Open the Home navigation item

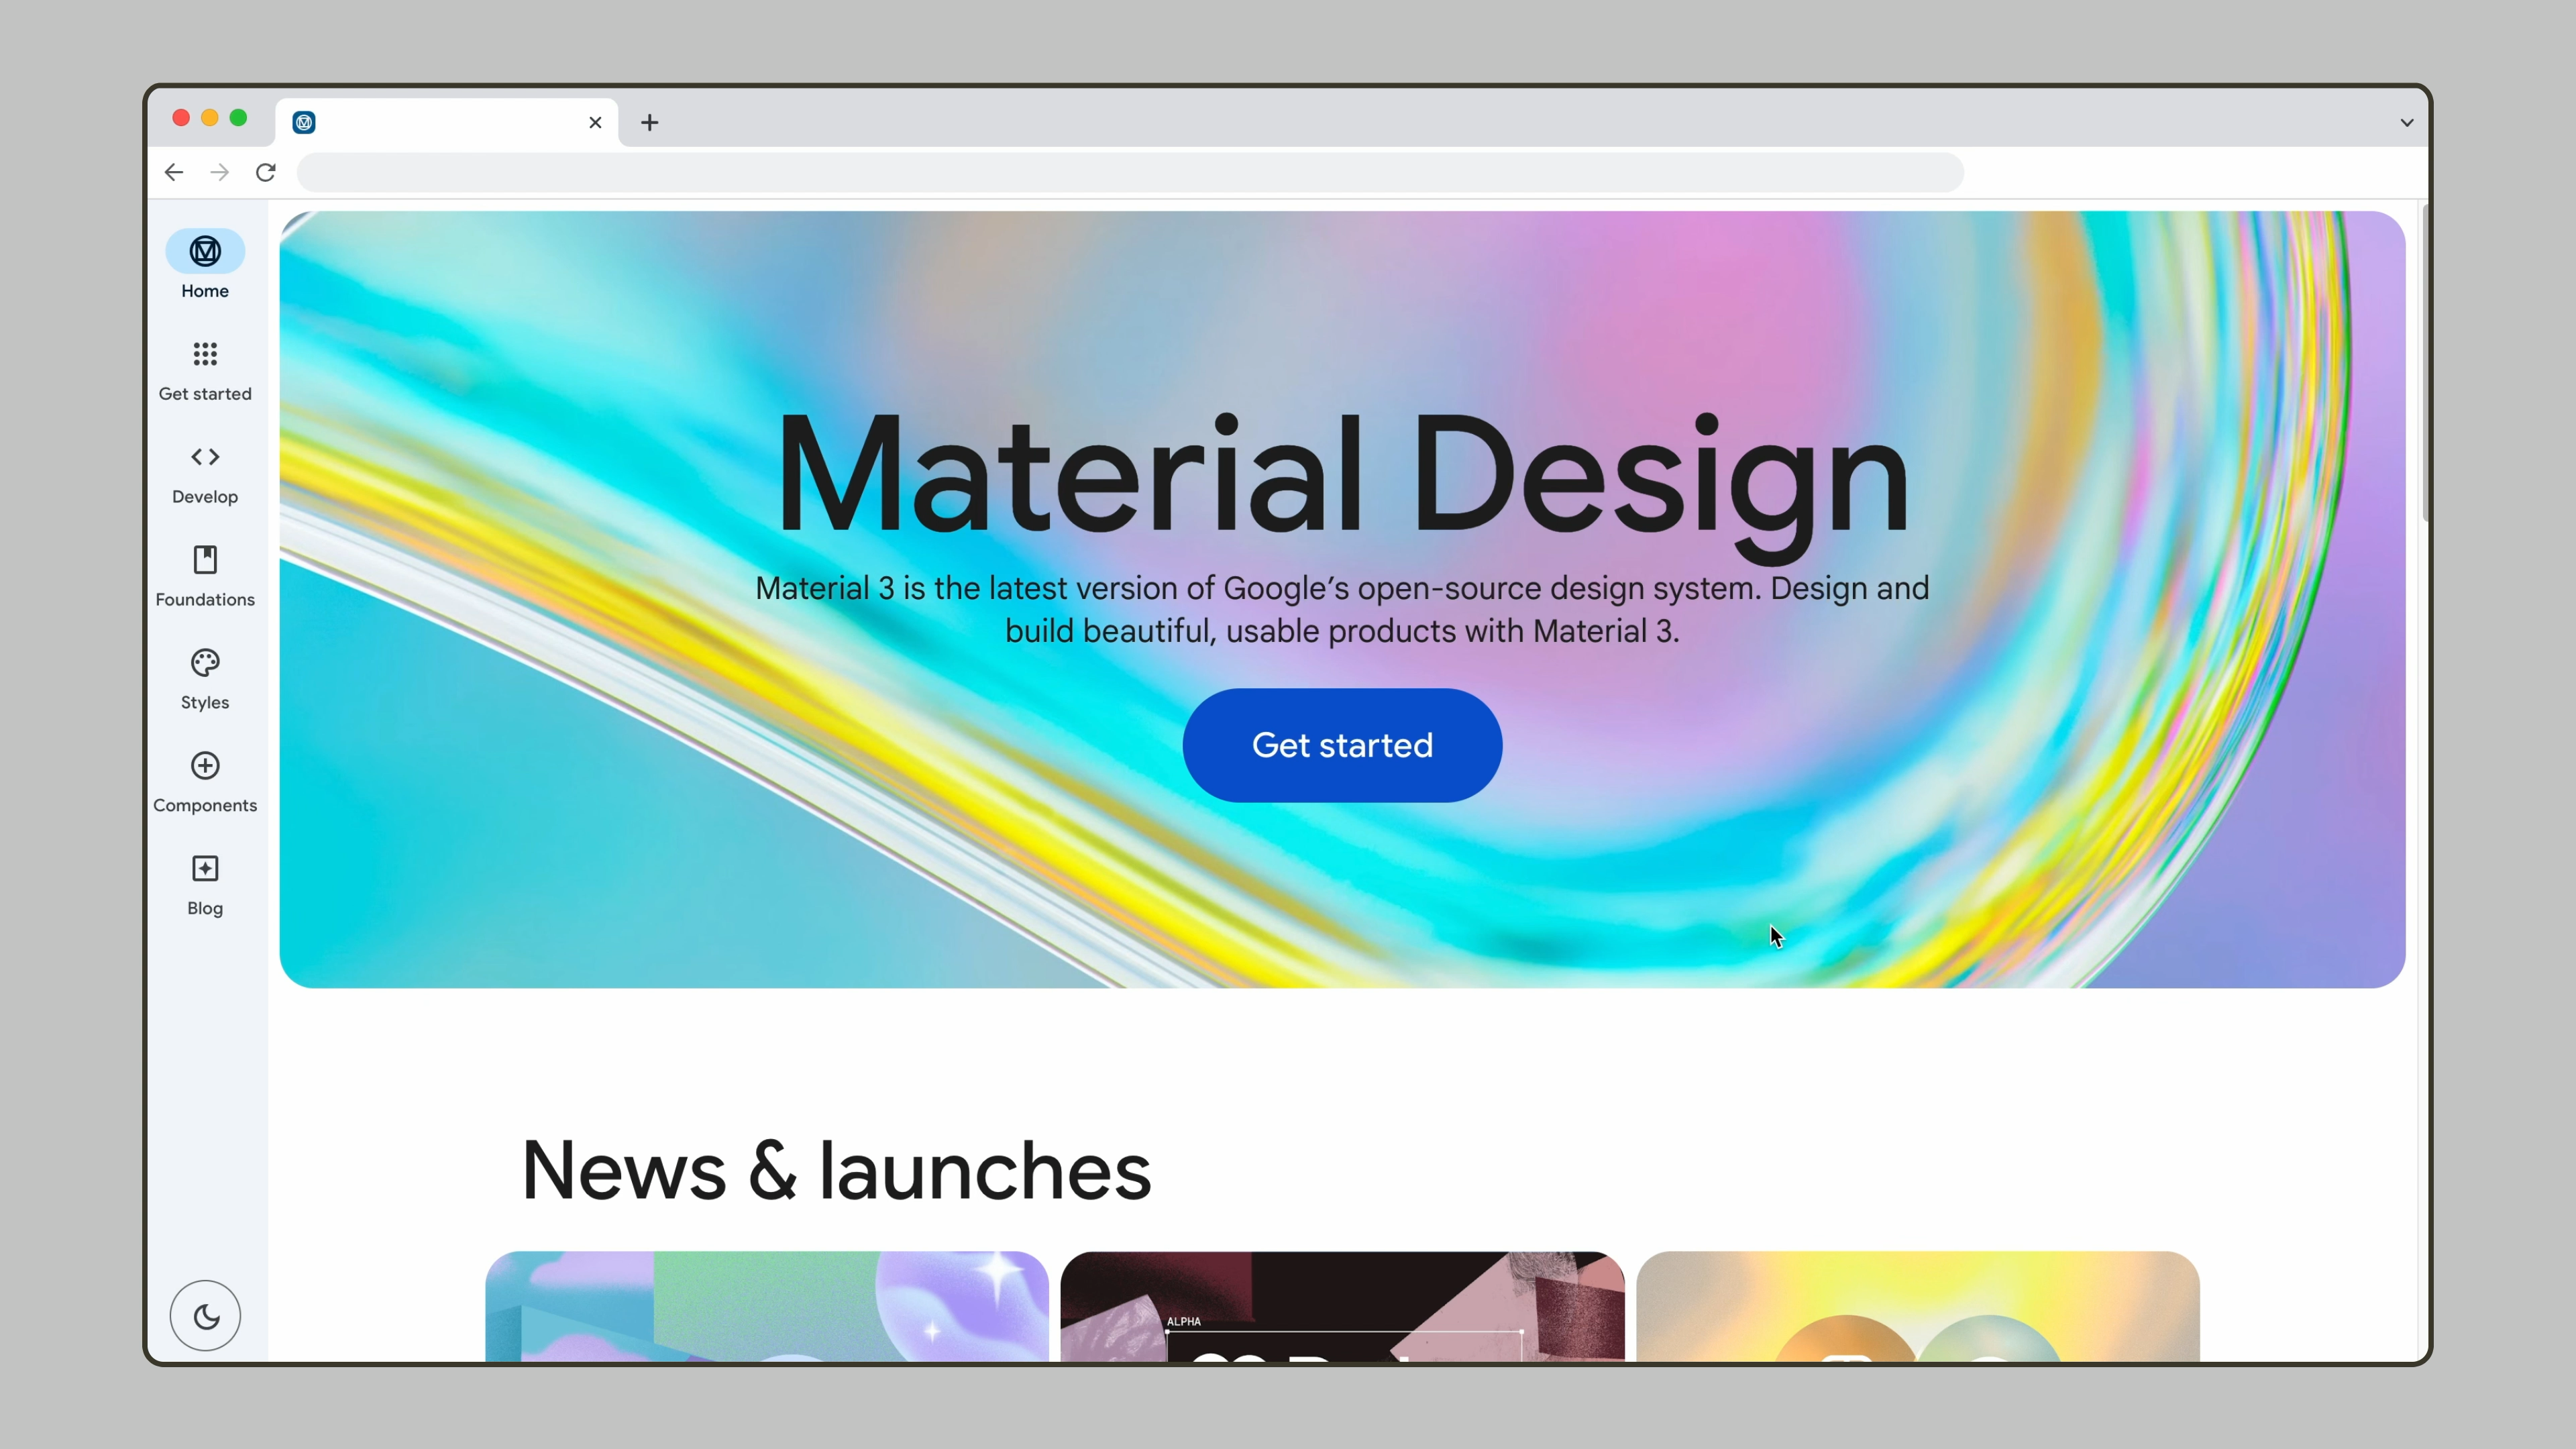tap(205, 265)
